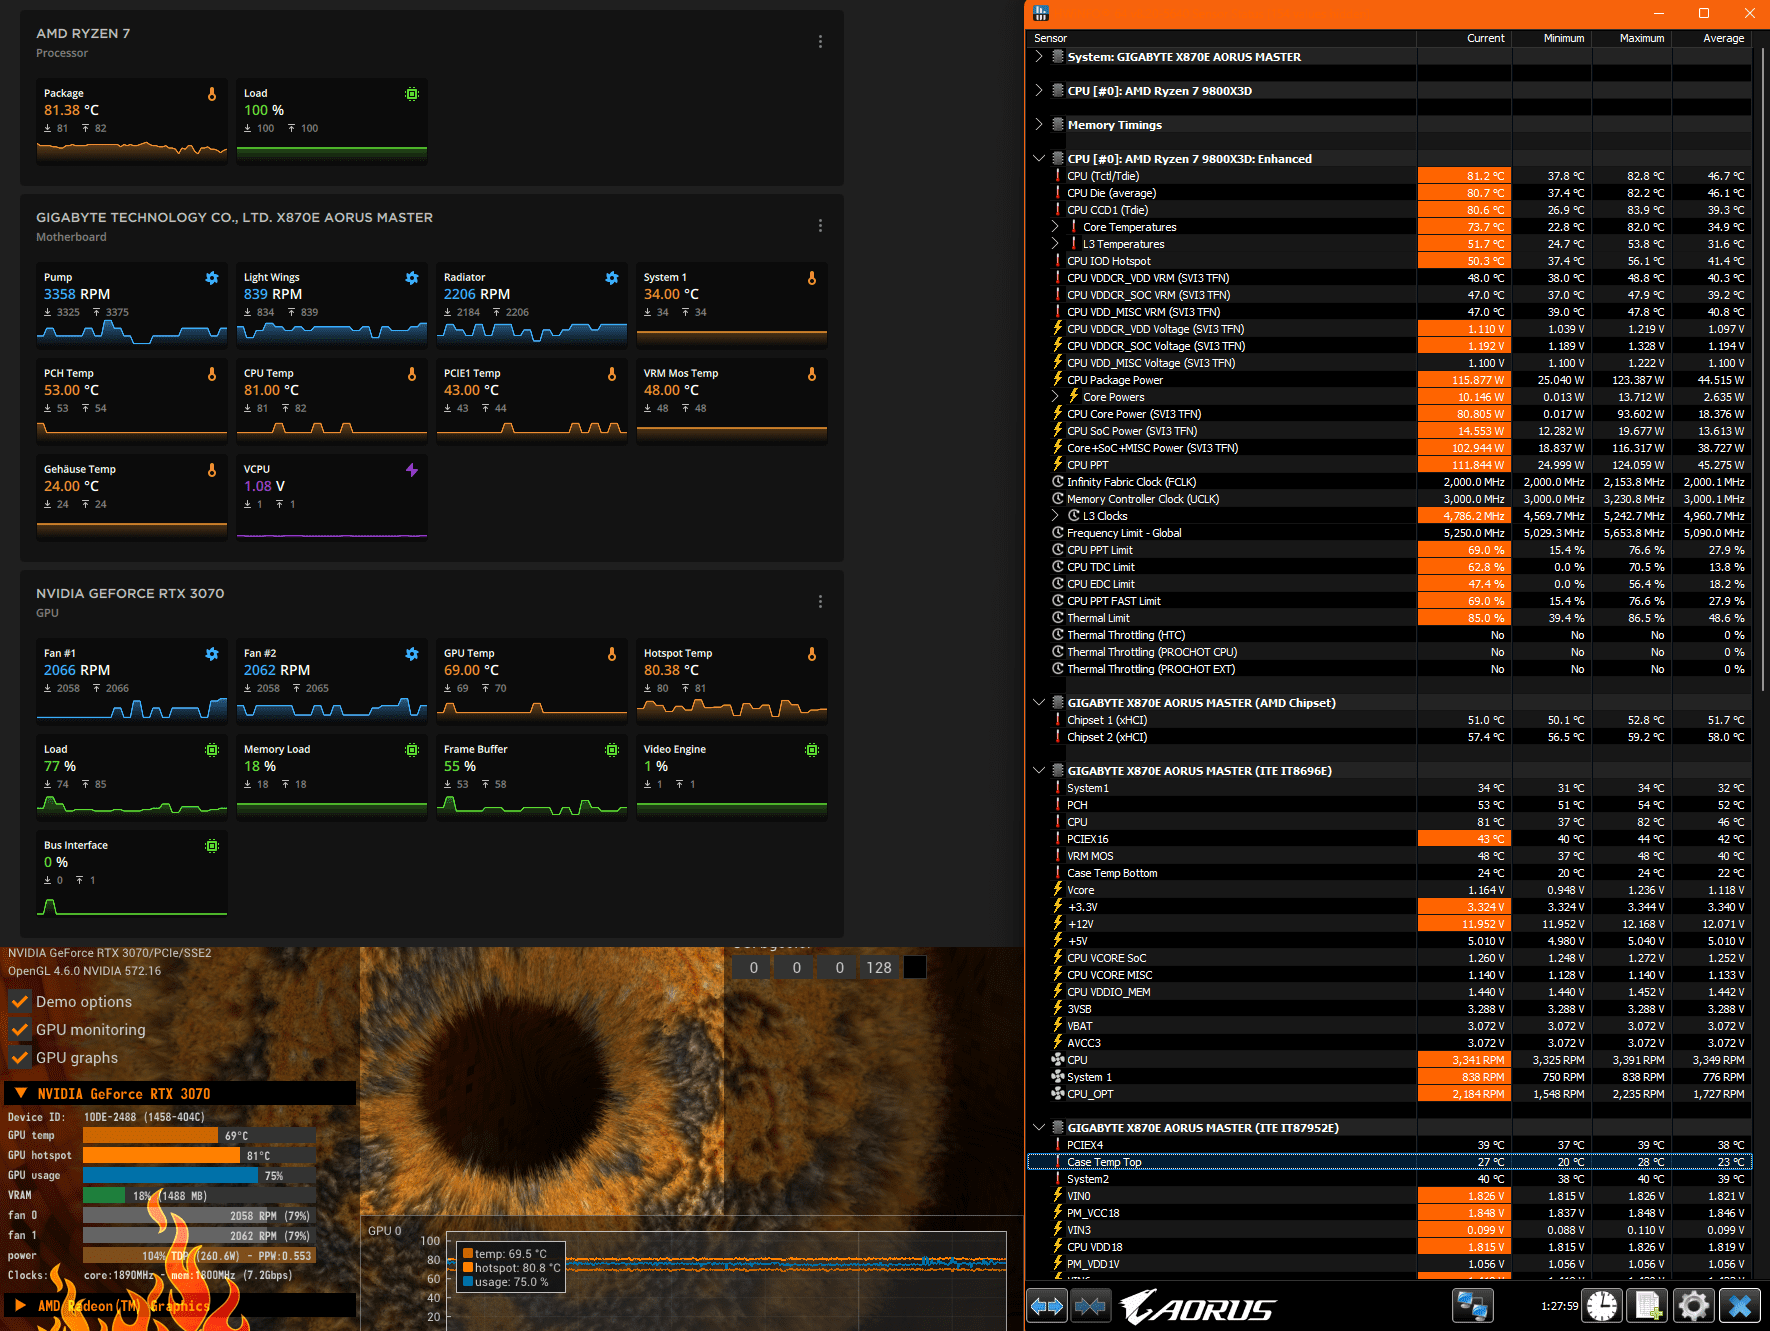Image resolution: width=1770 pixels, height=1331 pixels.
Task: Click the thermometer icon on PCH Temp card
Action: pos(212,374)
